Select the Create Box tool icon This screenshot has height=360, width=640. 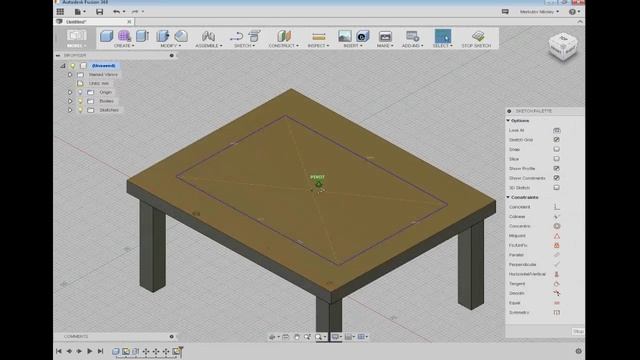[107, 36]
